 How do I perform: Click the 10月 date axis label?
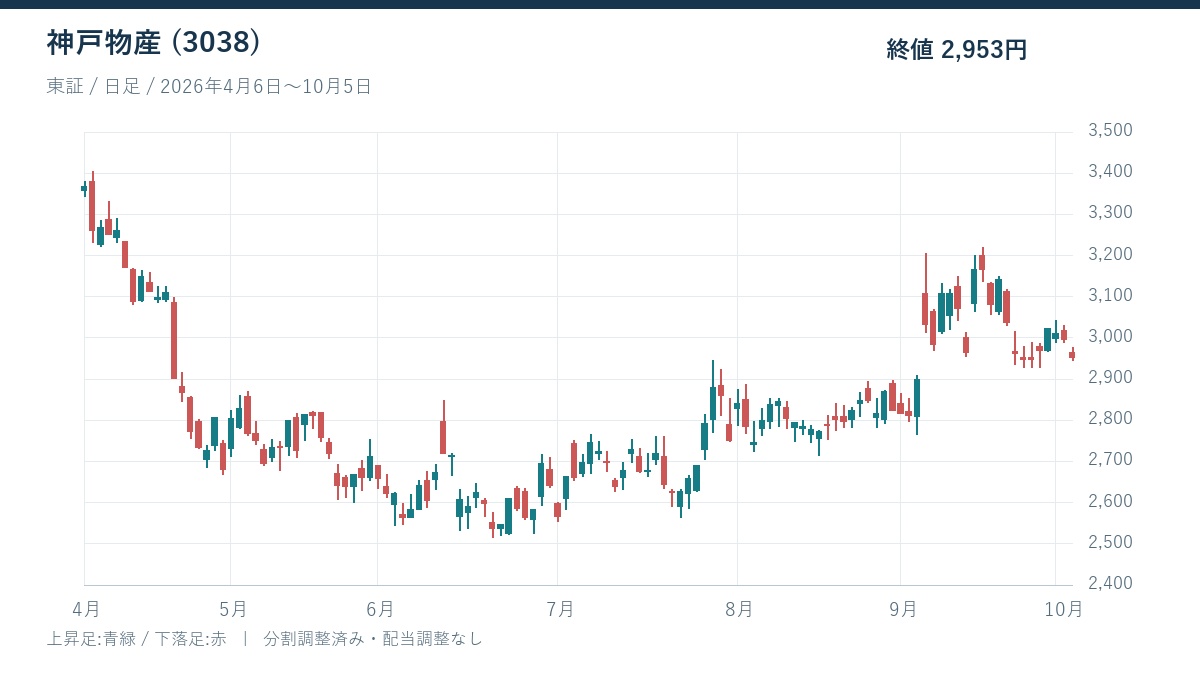[1062, 608]
